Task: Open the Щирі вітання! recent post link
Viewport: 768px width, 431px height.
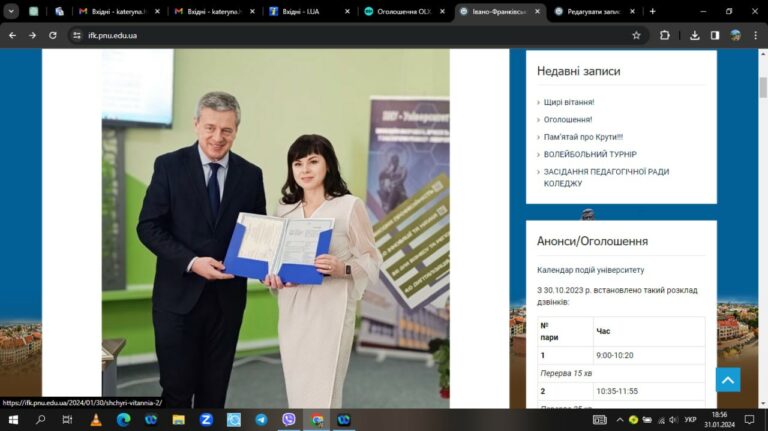Action: point(569,102)
